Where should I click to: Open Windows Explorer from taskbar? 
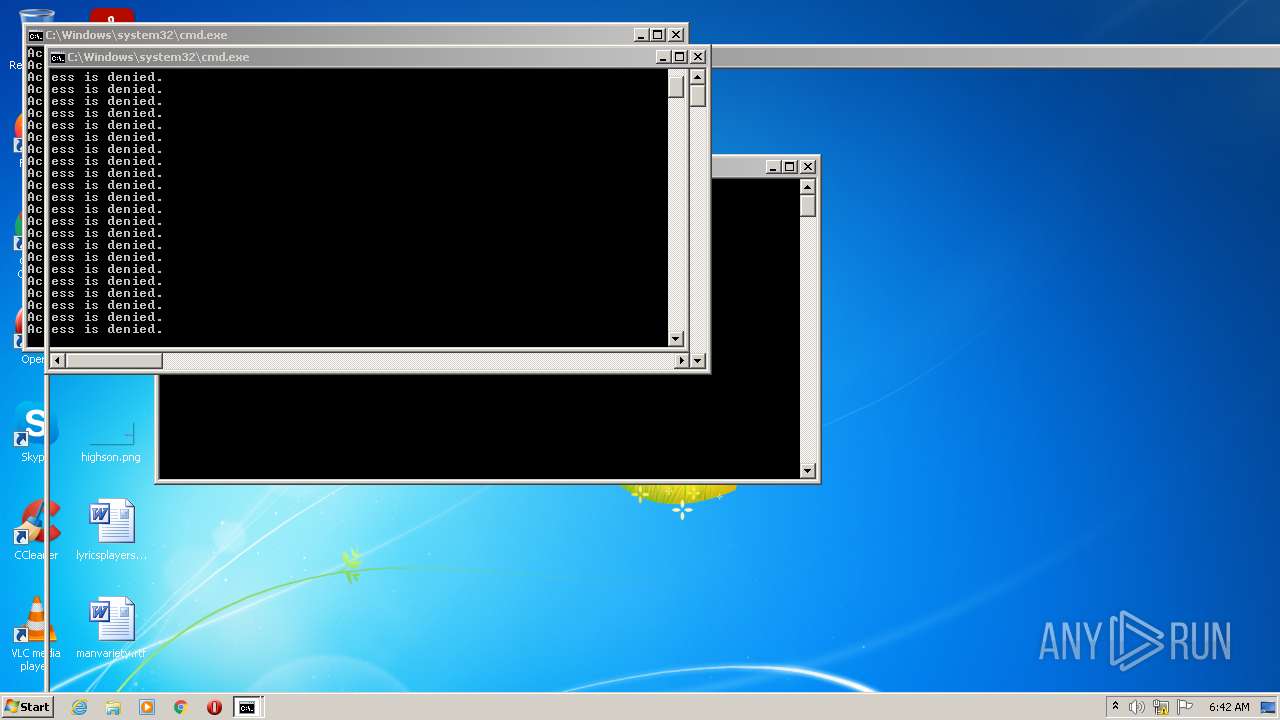pyautogui.click(x=113, y=707)
